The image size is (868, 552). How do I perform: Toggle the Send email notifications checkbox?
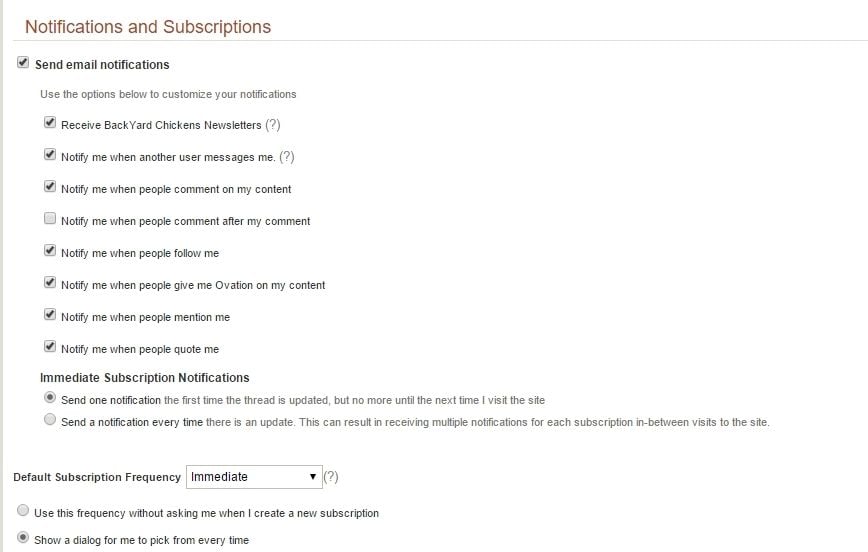pos(23,63)
